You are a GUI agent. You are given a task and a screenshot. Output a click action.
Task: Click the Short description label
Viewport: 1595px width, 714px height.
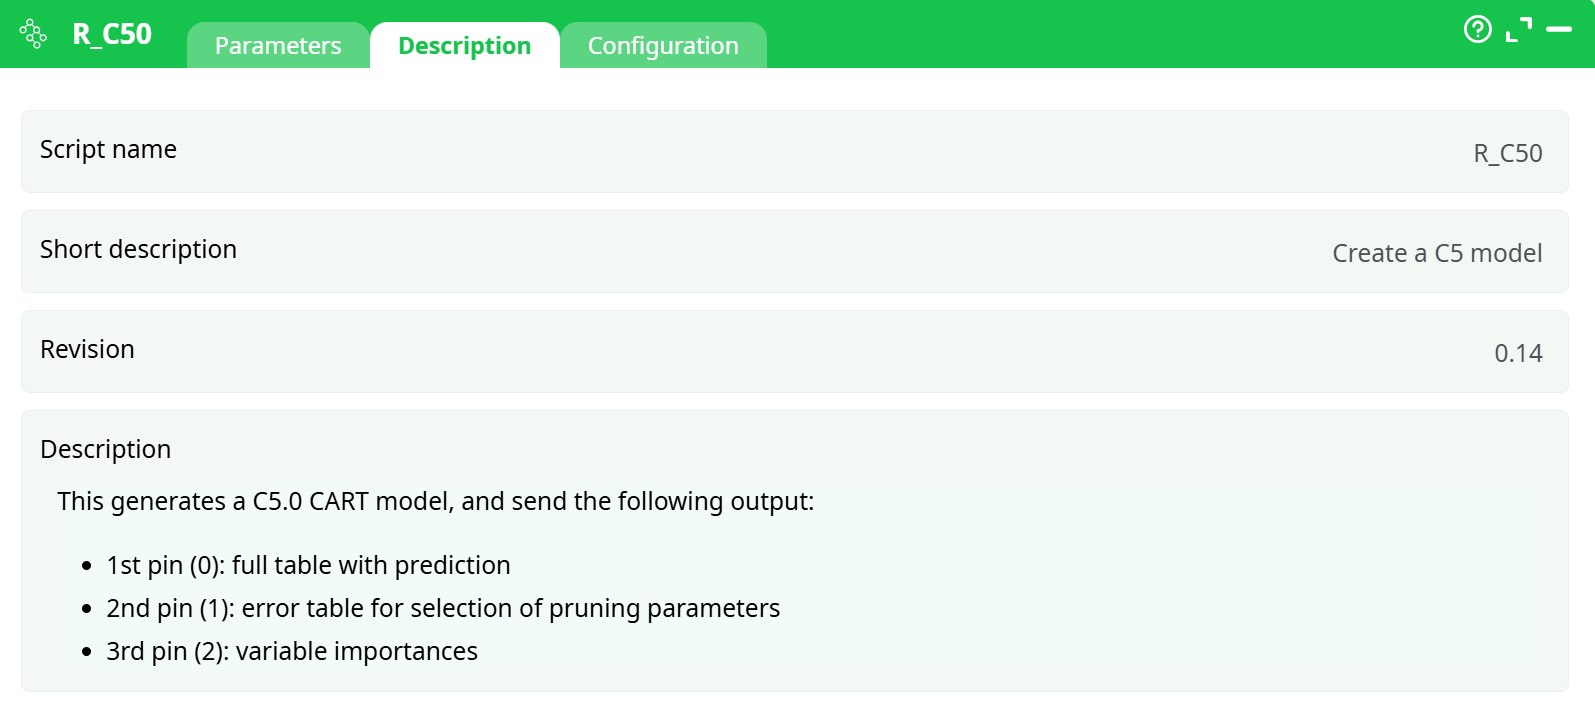(138, 249)
